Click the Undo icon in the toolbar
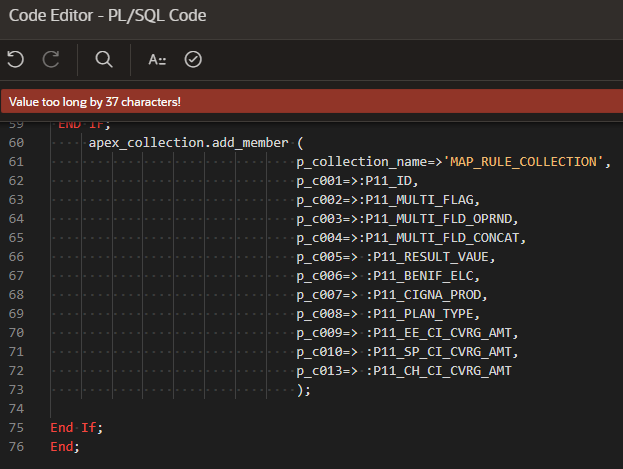The height and width of the screenshot is (469, 623). point(15,60)
